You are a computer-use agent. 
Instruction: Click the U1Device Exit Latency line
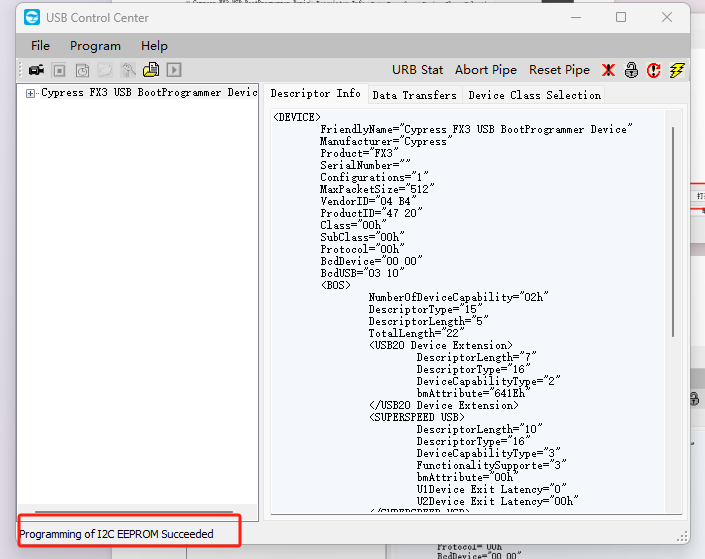point(491,489)
